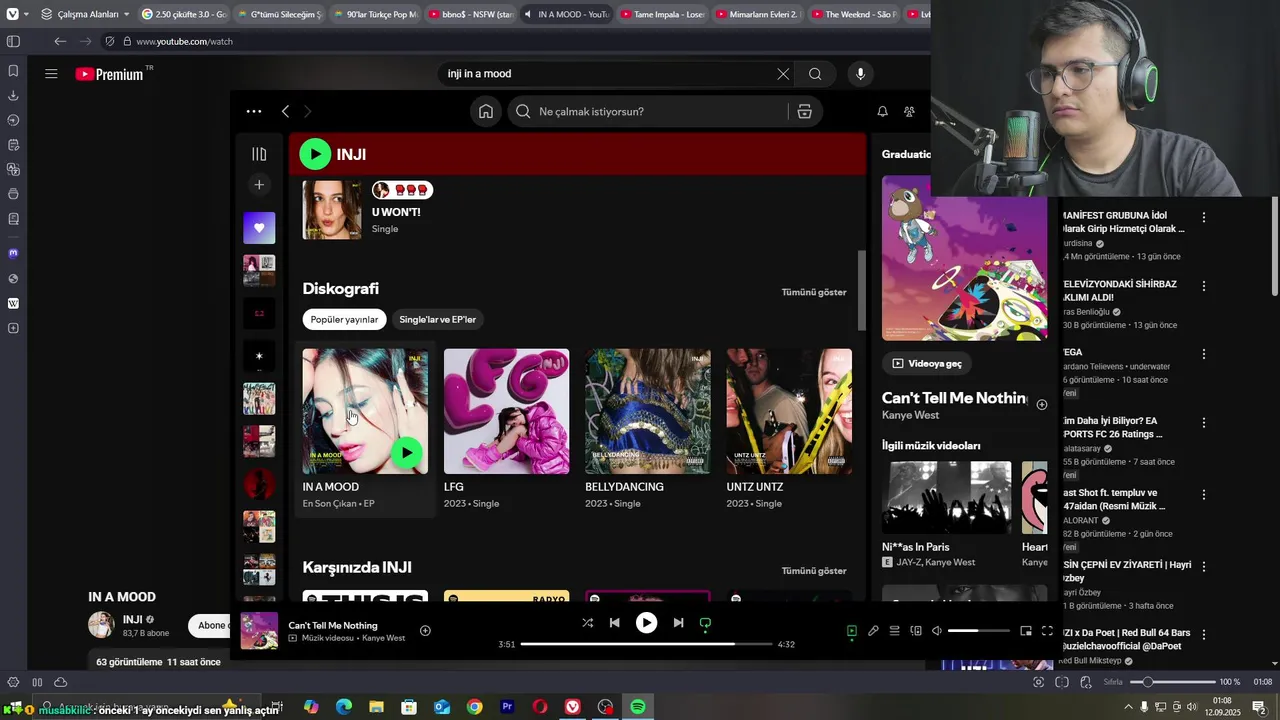Open Spotify home
Screen dimensions: 1280x720
pos(485,112)
